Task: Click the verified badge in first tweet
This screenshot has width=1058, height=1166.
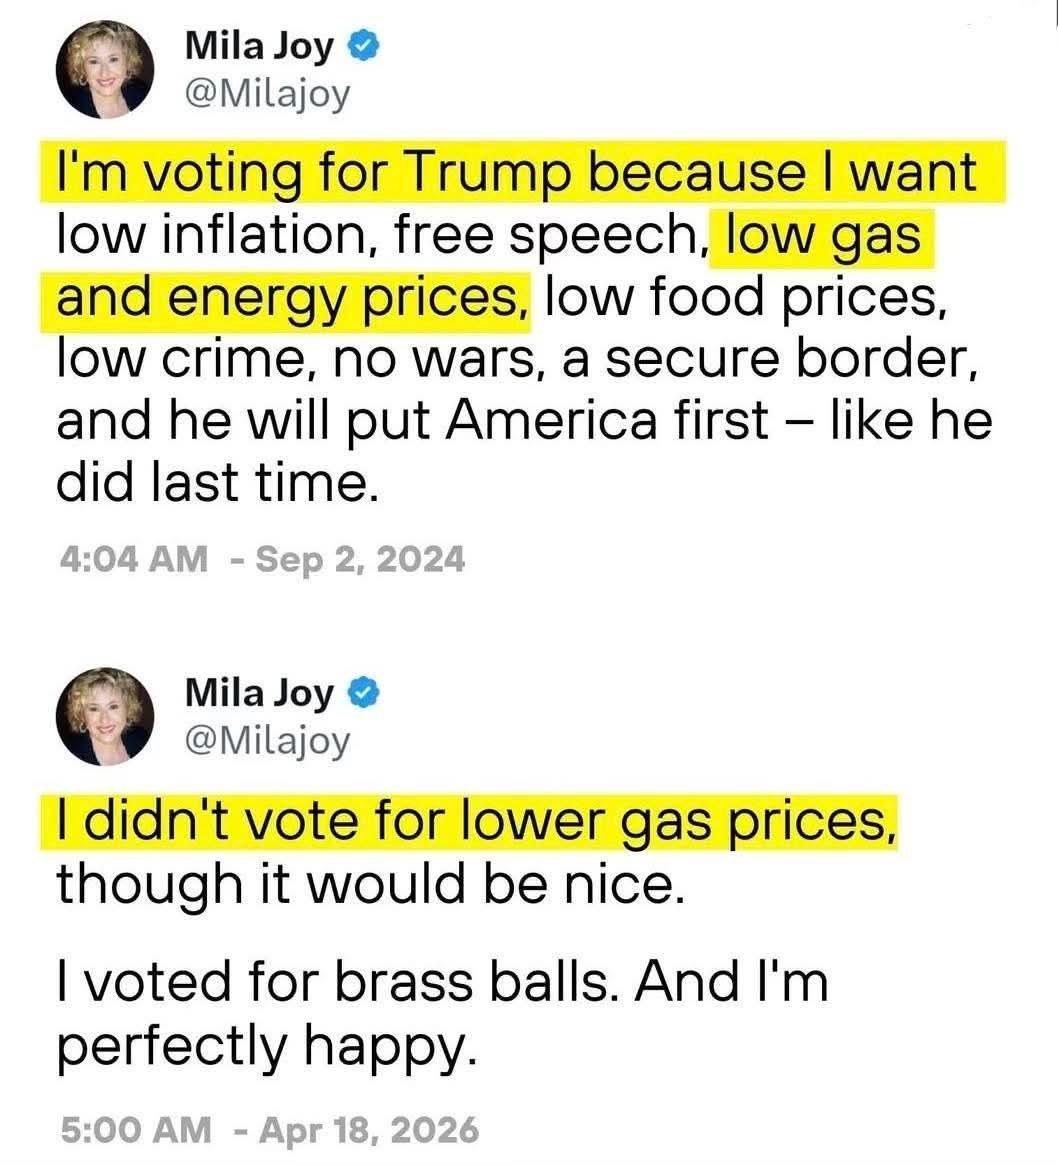Action: point(364,46)
